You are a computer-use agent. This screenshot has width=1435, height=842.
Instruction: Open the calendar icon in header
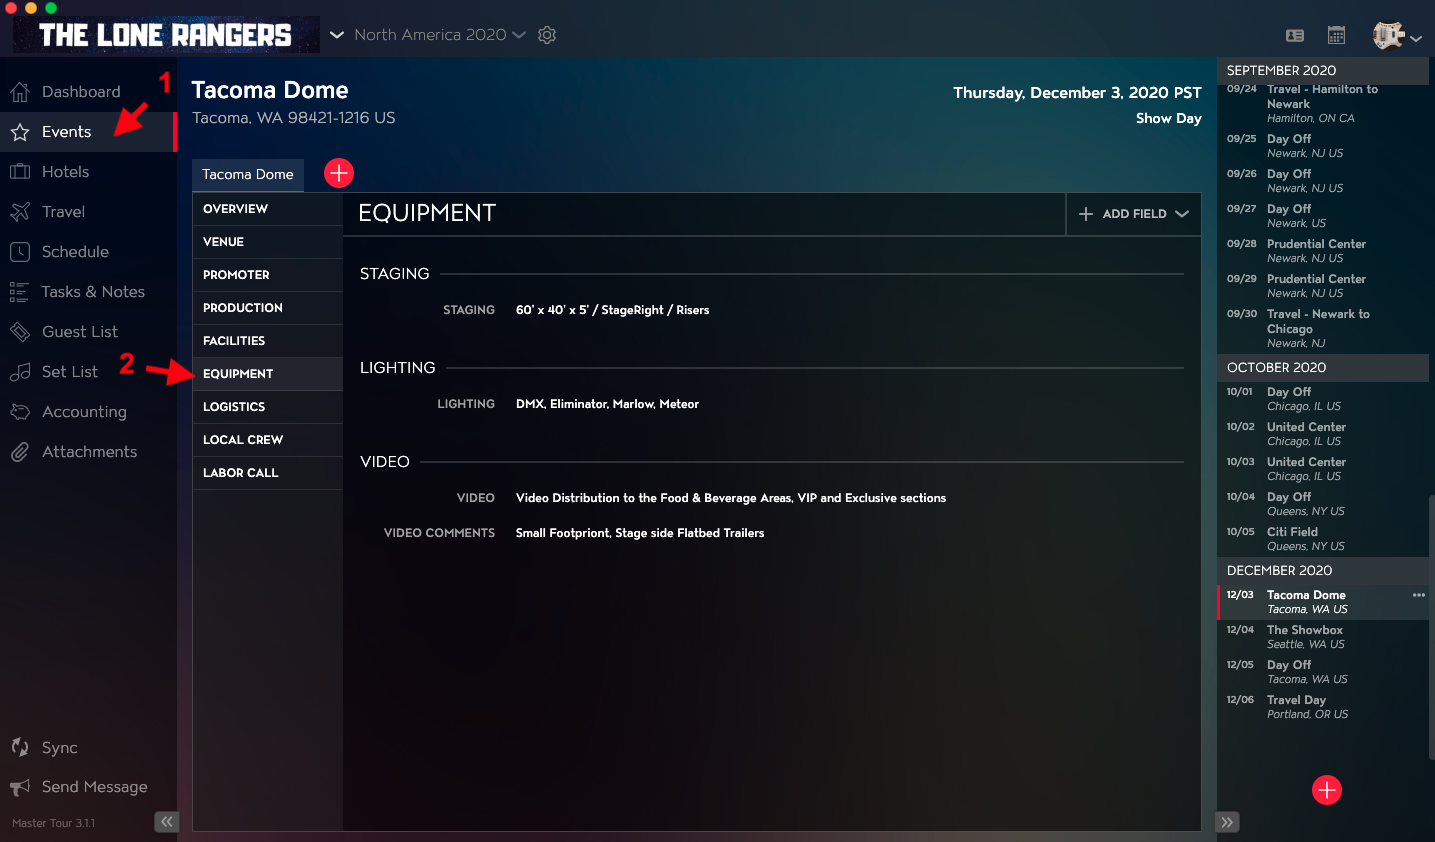click(x=1336, y=35)
